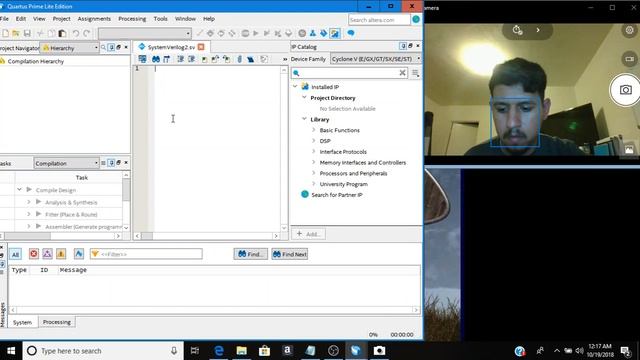Expand Memory Interfaces and Controllers node

tap(313, 162)
